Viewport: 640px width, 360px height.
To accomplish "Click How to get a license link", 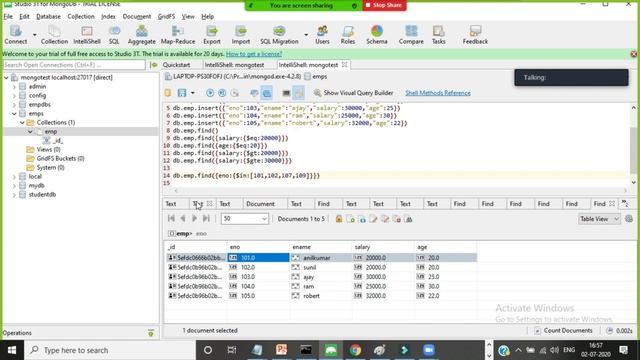I will click(x=254, y=54).
